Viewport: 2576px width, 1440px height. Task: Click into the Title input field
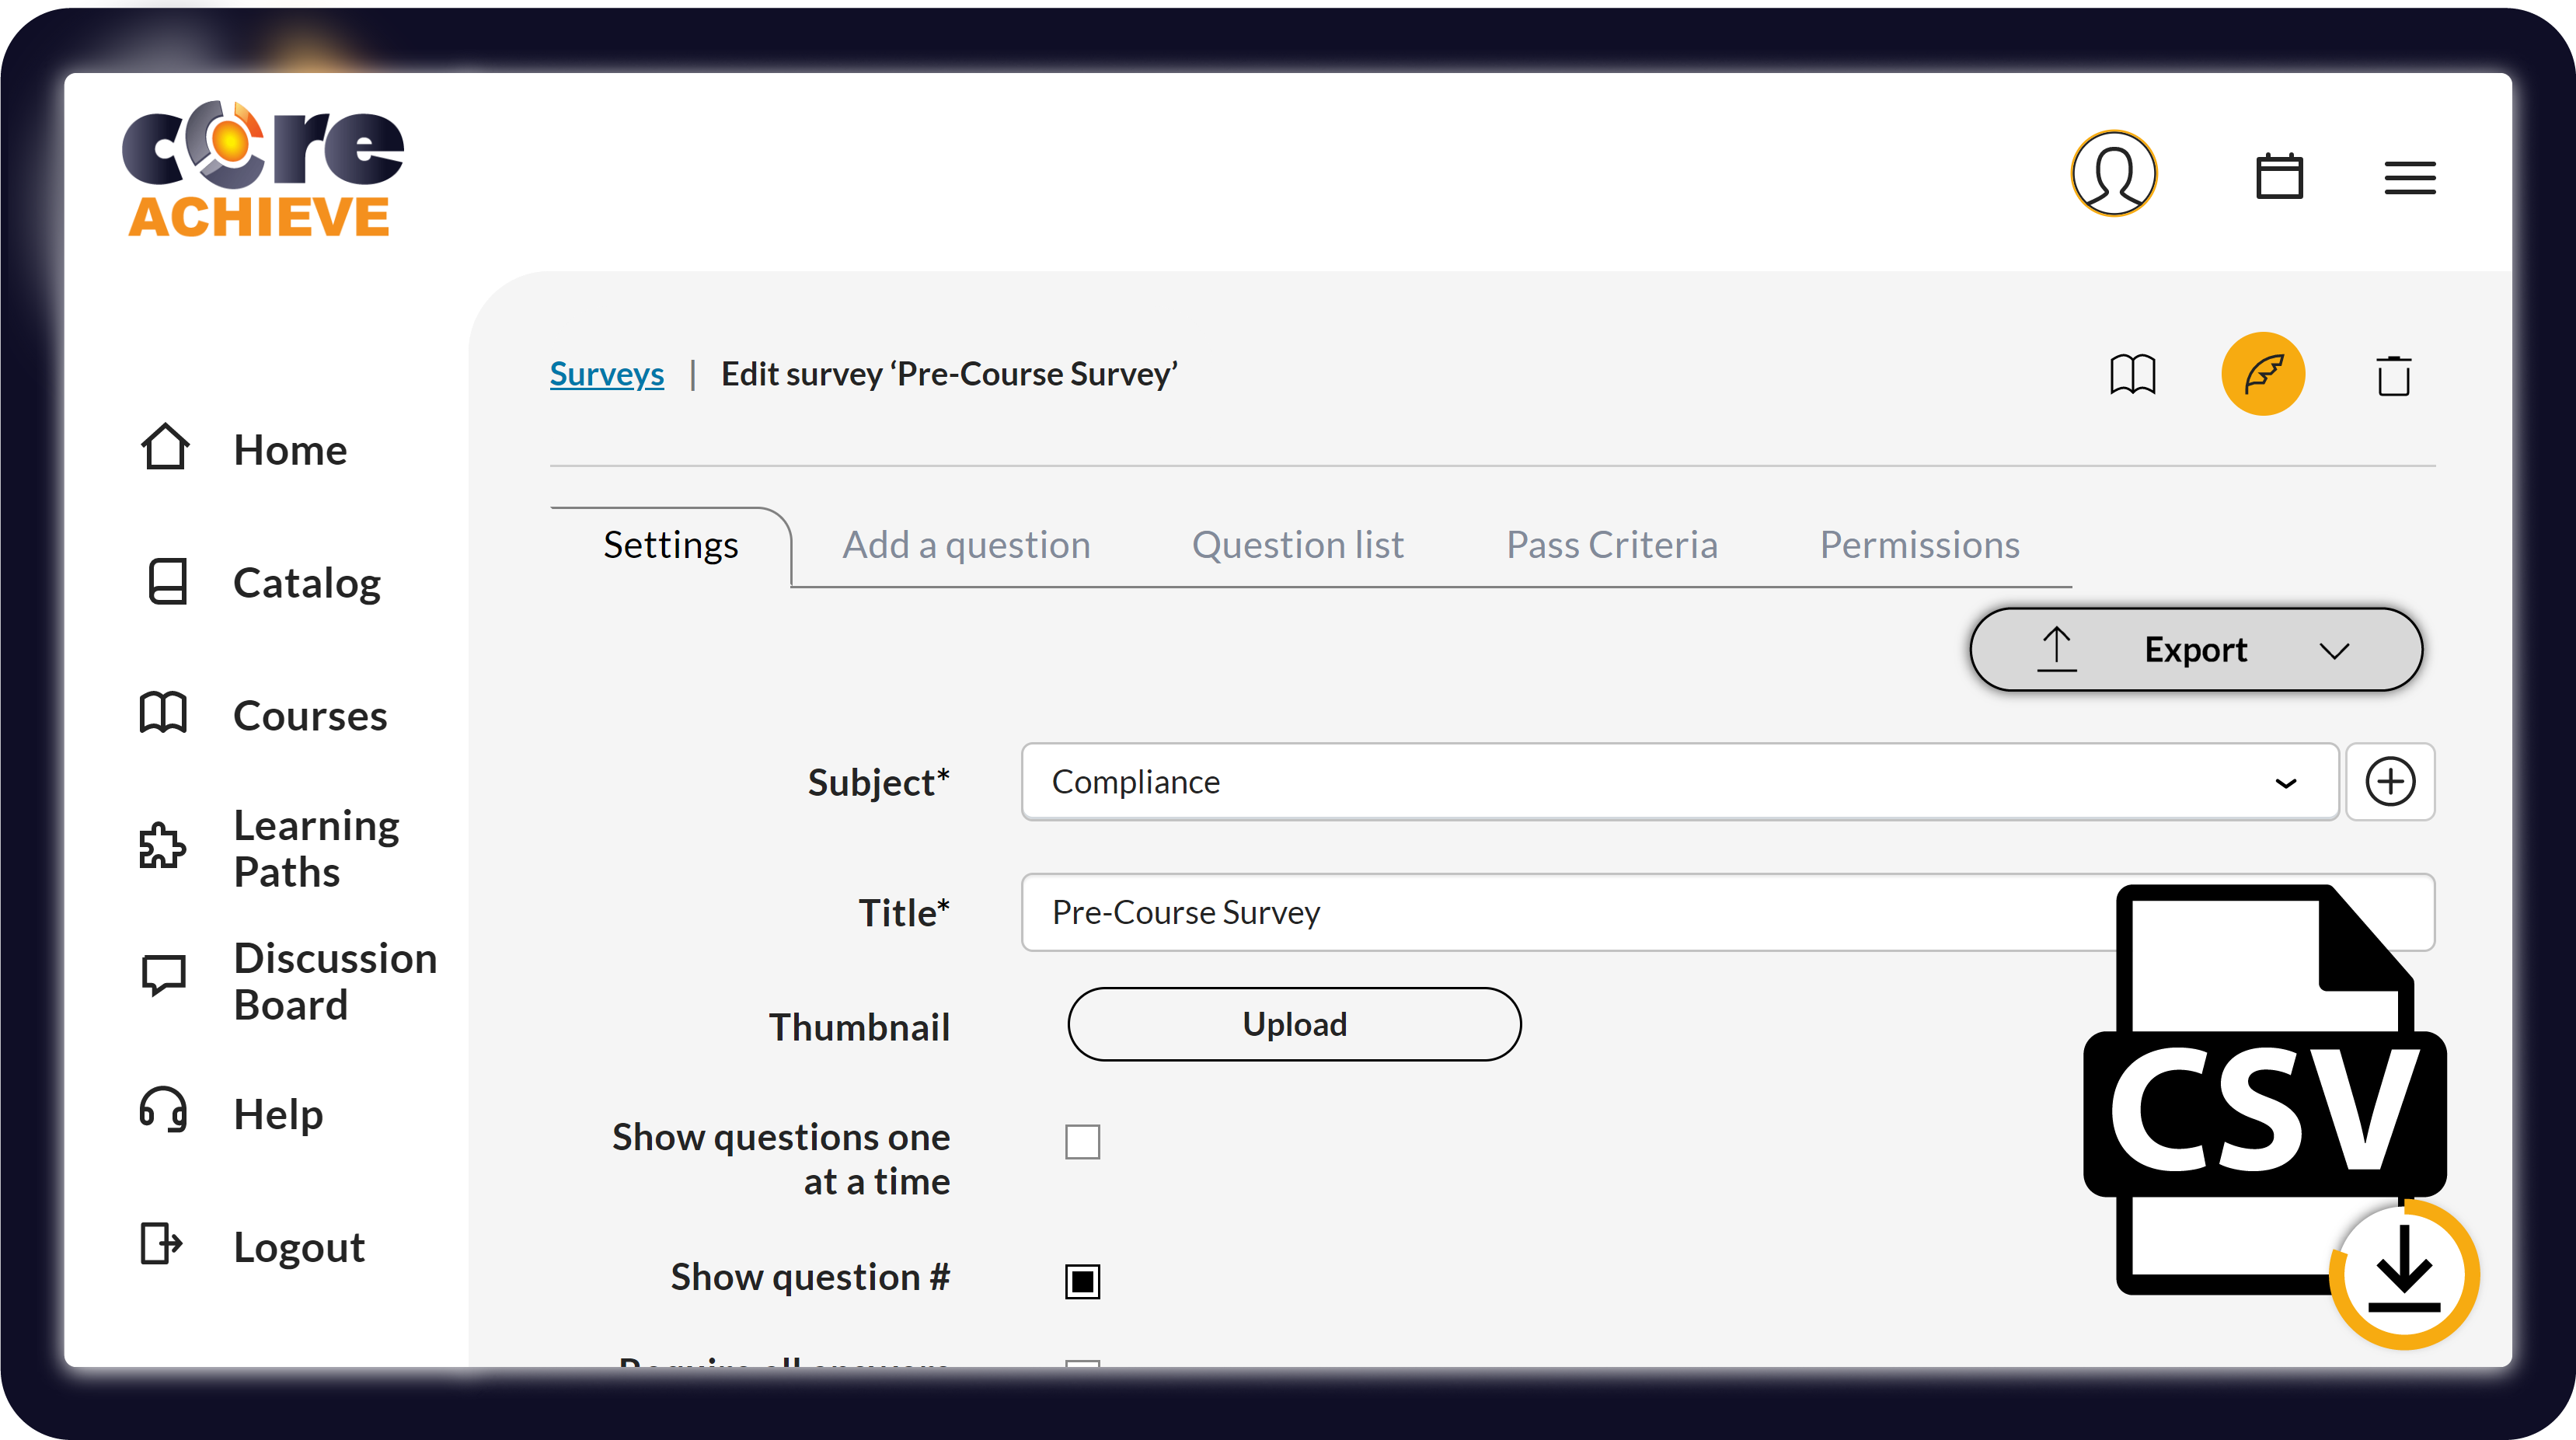pyautogui.click(x=1727, y=912)
